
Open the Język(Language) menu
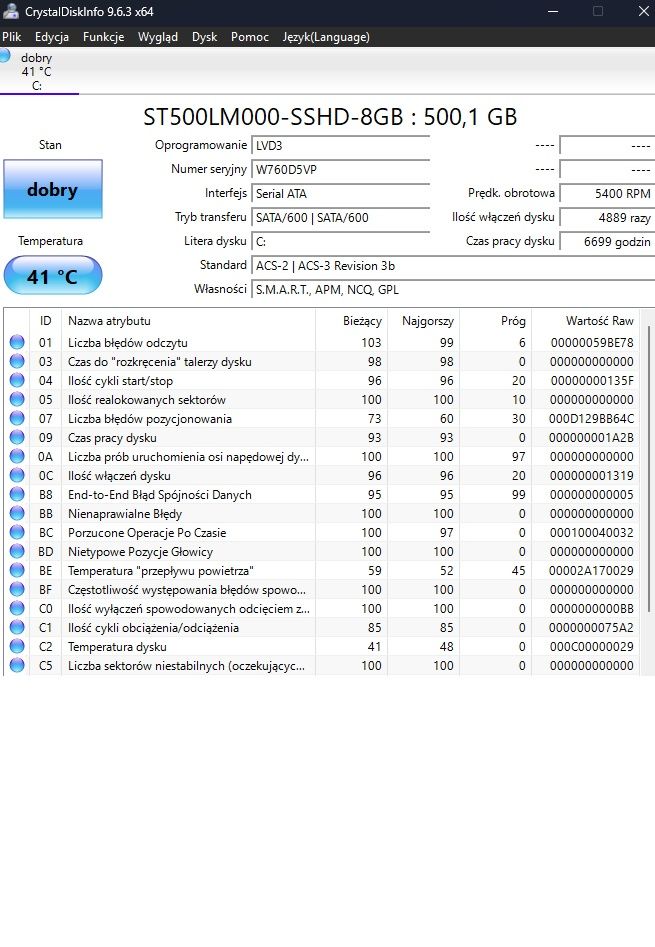pyautogui.click(x=326, y=37)
